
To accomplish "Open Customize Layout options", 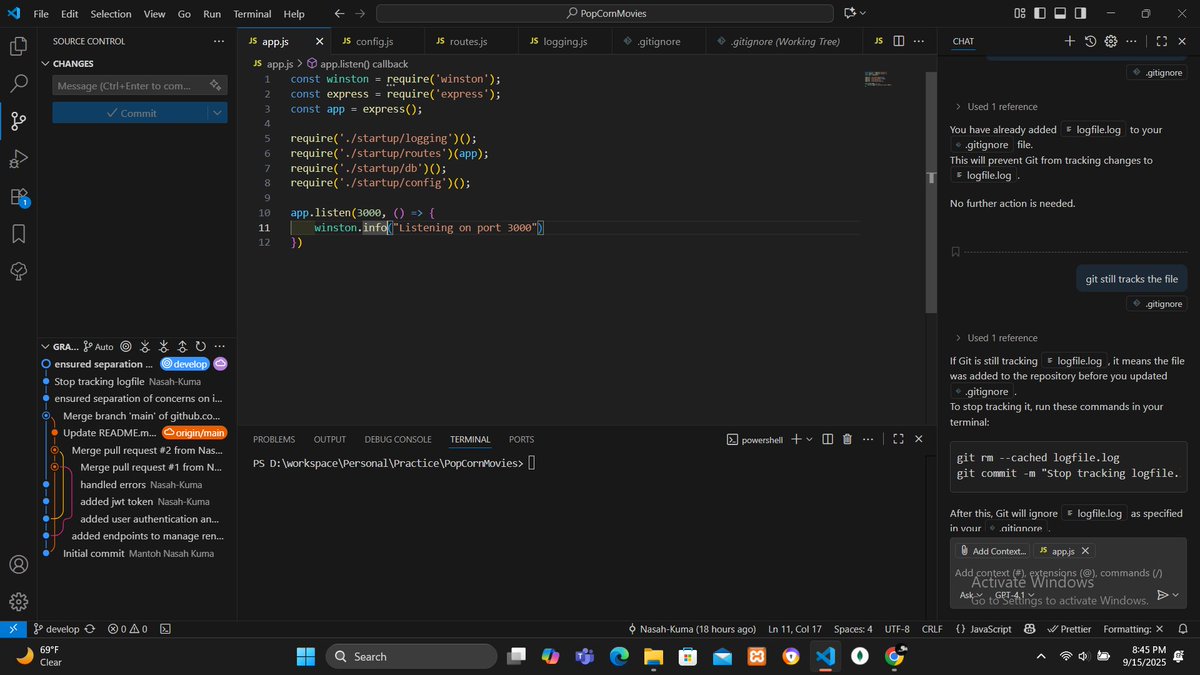I will 1020,14.
